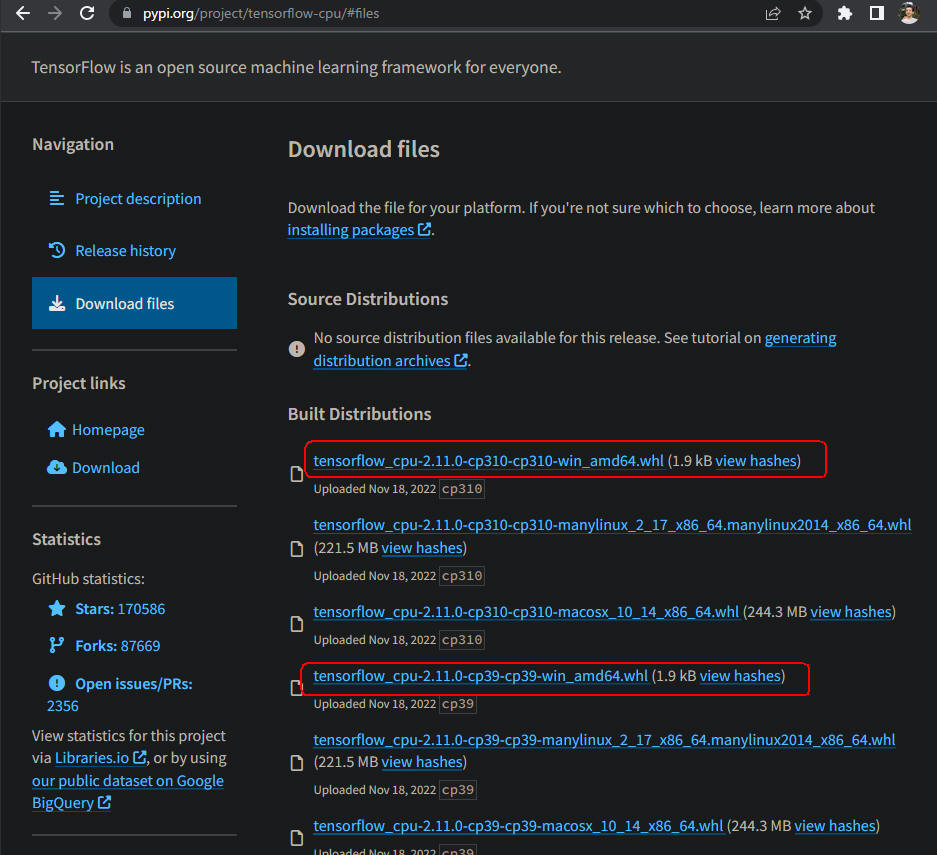
Task: Click cp39 tag under cp39 win_amd64 wheel
Action: tap(458, 704)
